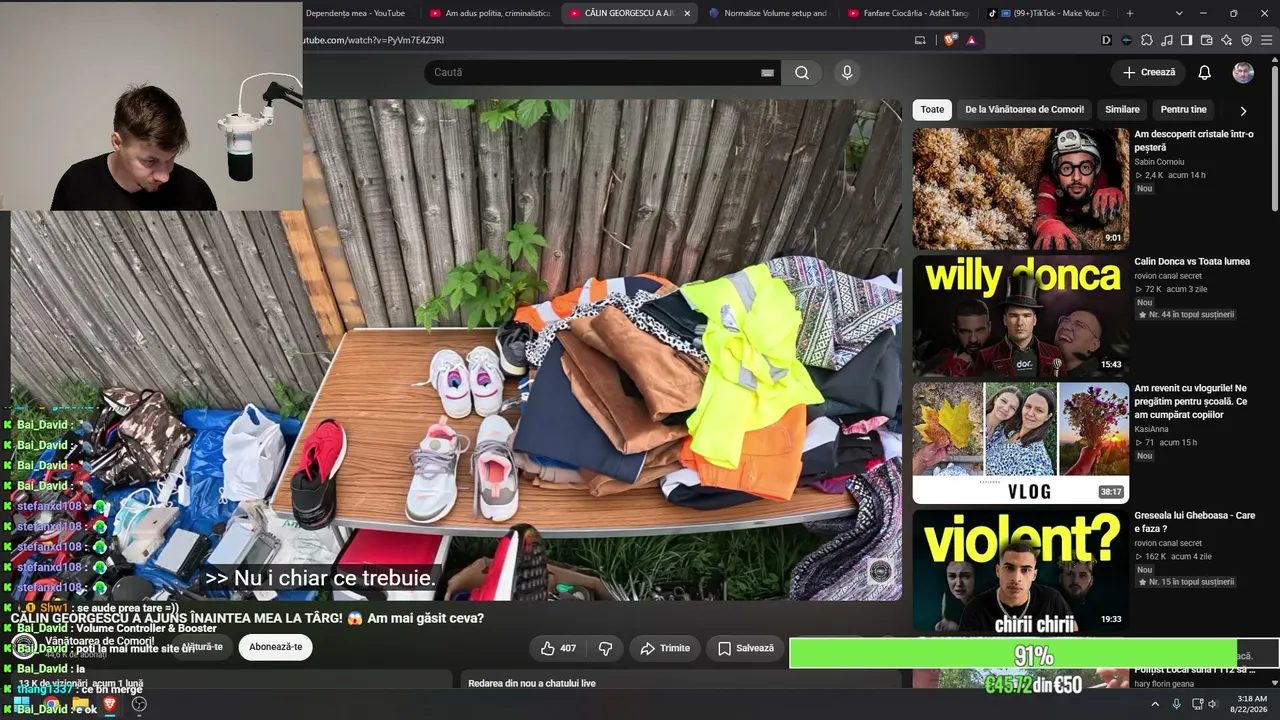This screenshot has height=720, width=1280.
Task: Click the Brave Rewards triangle icon
Action: (971, 40)
